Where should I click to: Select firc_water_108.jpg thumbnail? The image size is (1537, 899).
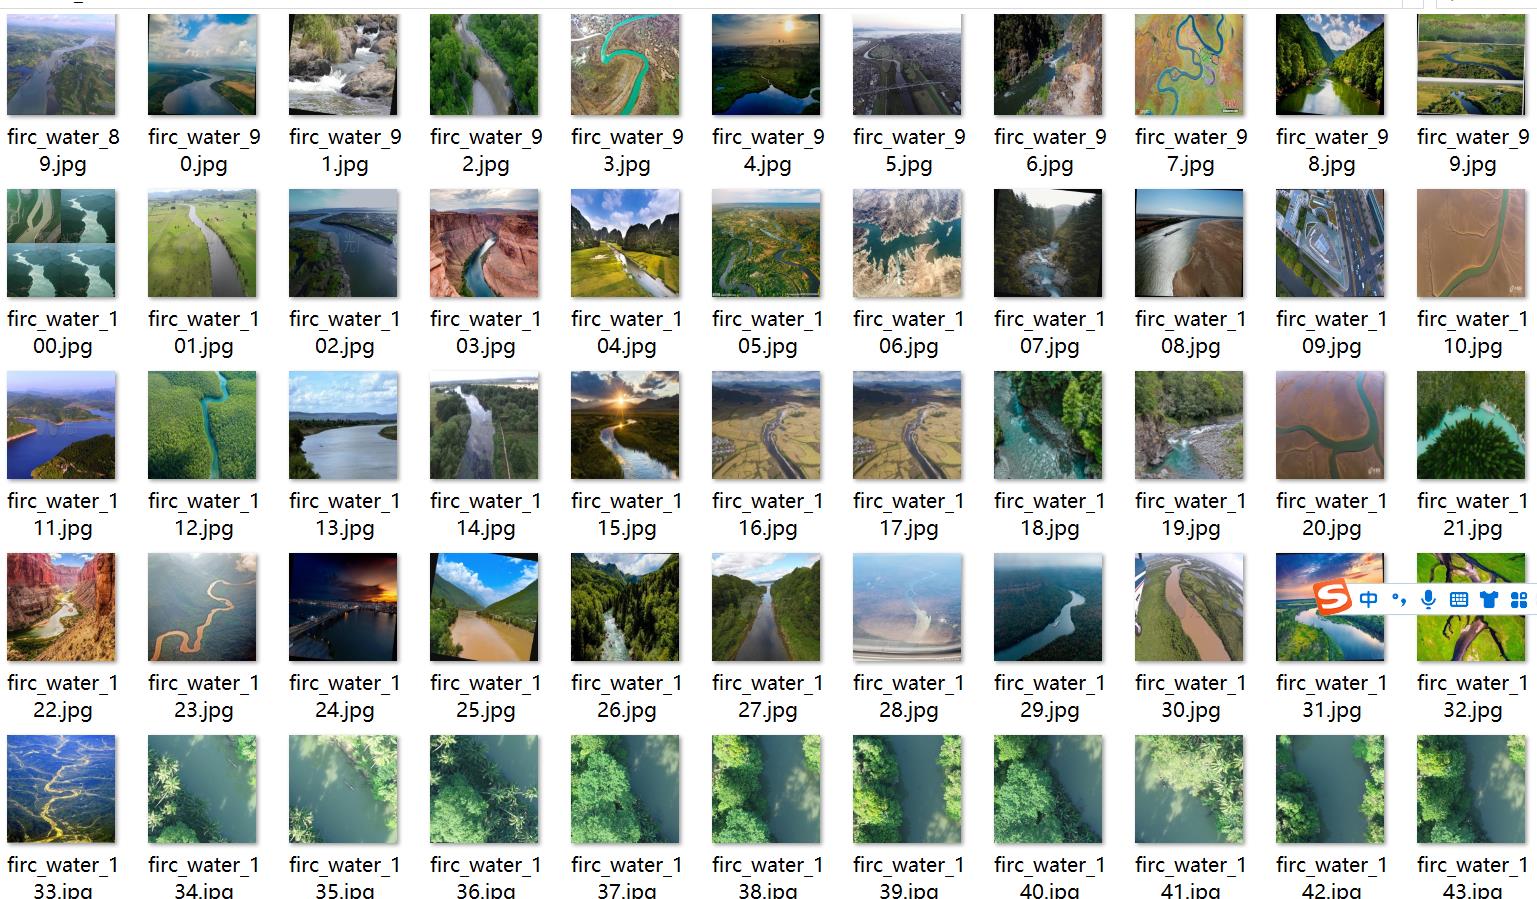click(1189, 243)
